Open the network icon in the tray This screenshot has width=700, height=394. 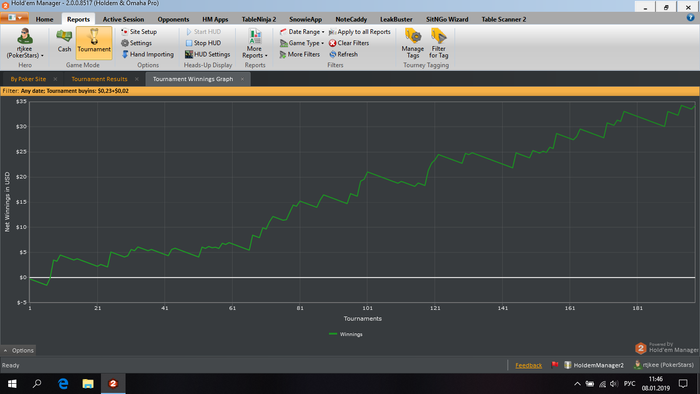pyautogui.click(x=602, y=384)
